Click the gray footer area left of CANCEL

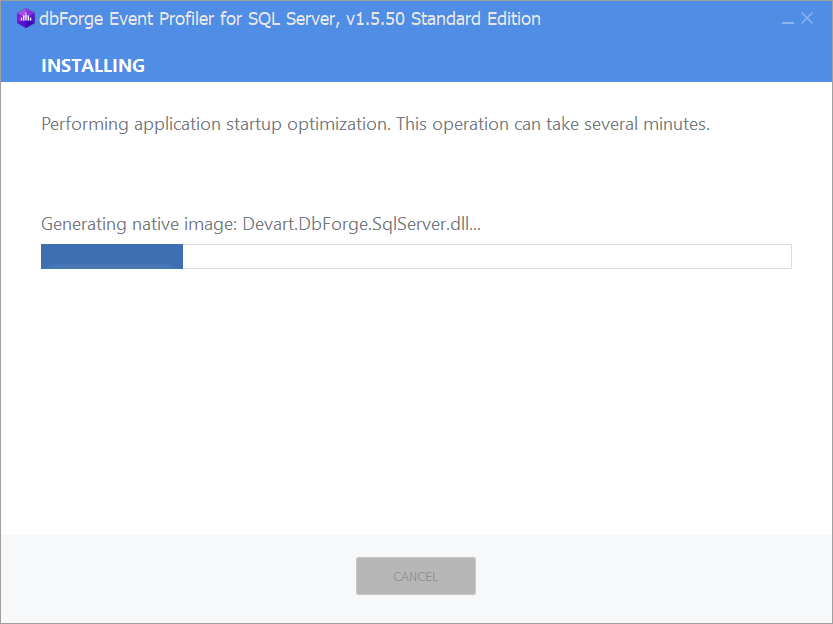[178, 576]
